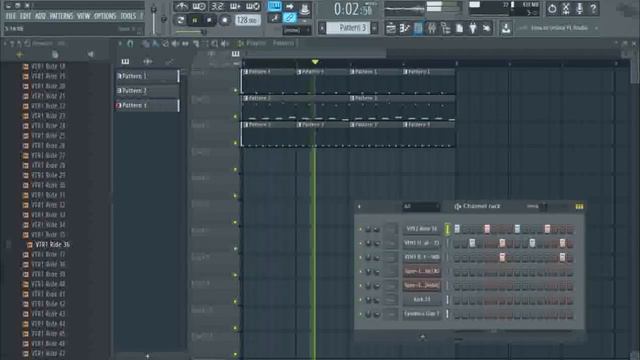Open the TOOLS menu
Viewport: 640px width, 360px height.
pos(128,16)
